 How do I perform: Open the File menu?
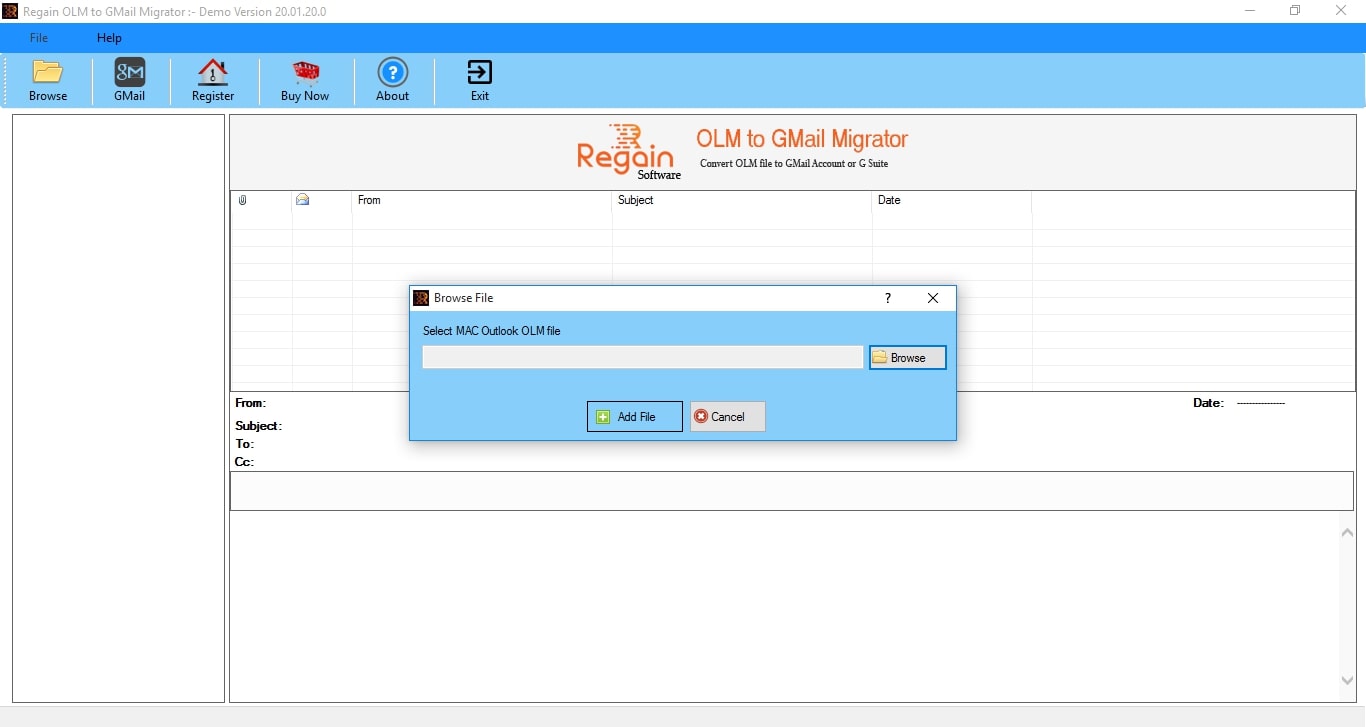[x=38, y=38]
